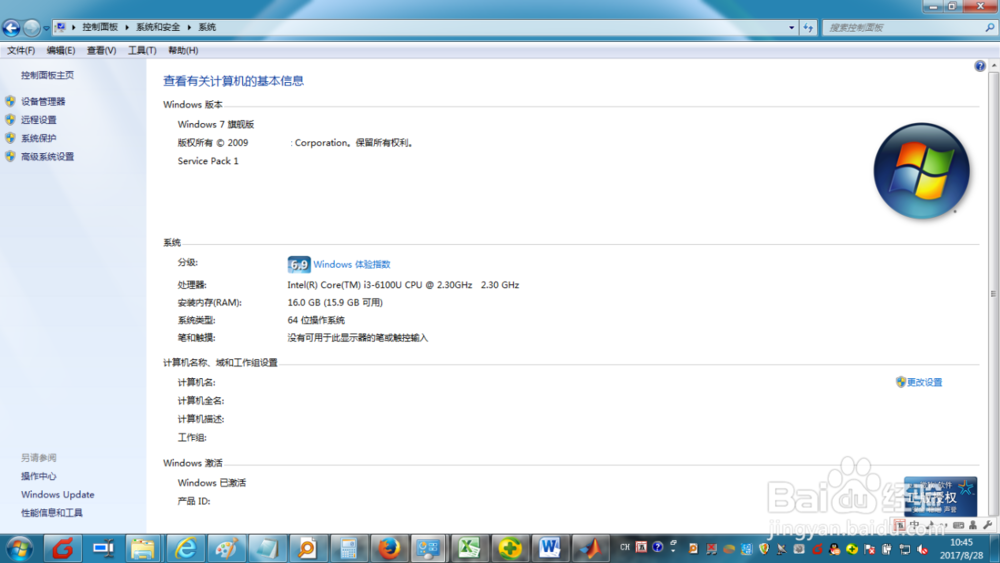Select the Control Panel taskbar button

point(428,548)
